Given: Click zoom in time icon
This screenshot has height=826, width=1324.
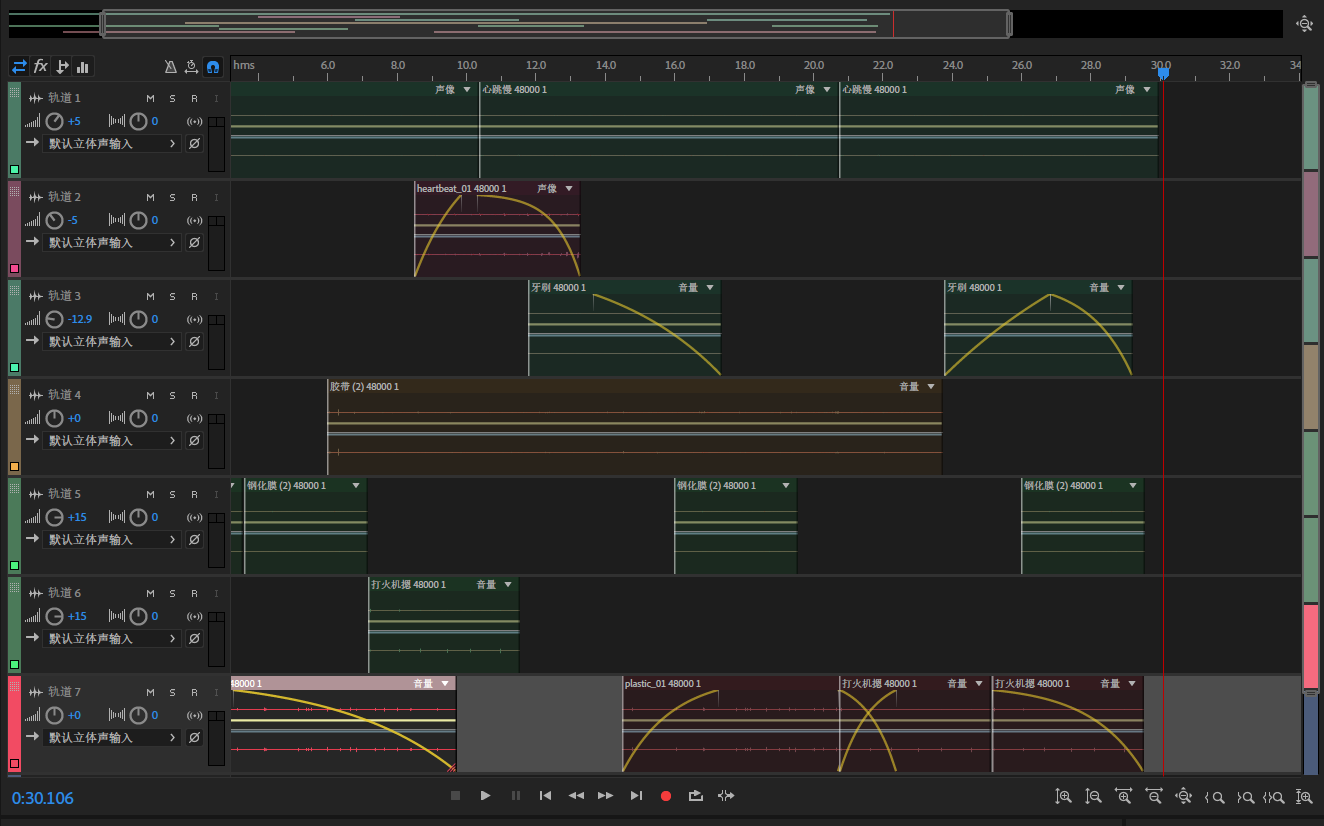Looking at the screenshot, I should (x=1124, y=797).
